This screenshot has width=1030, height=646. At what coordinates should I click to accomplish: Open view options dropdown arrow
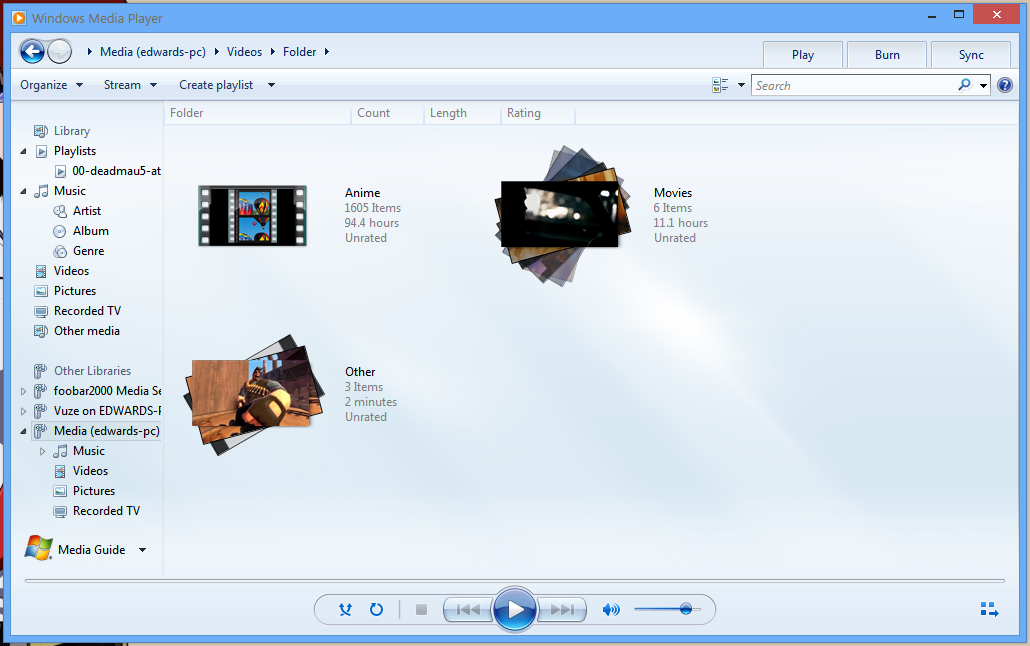tap(741, 85)
